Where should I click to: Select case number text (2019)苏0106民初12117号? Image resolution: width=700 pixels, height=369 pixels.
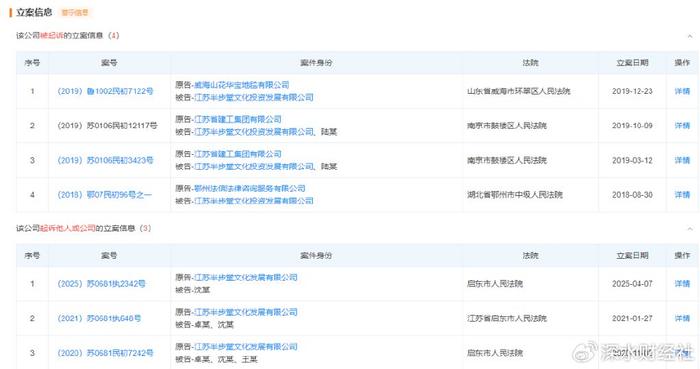click(x=107, y=126)
